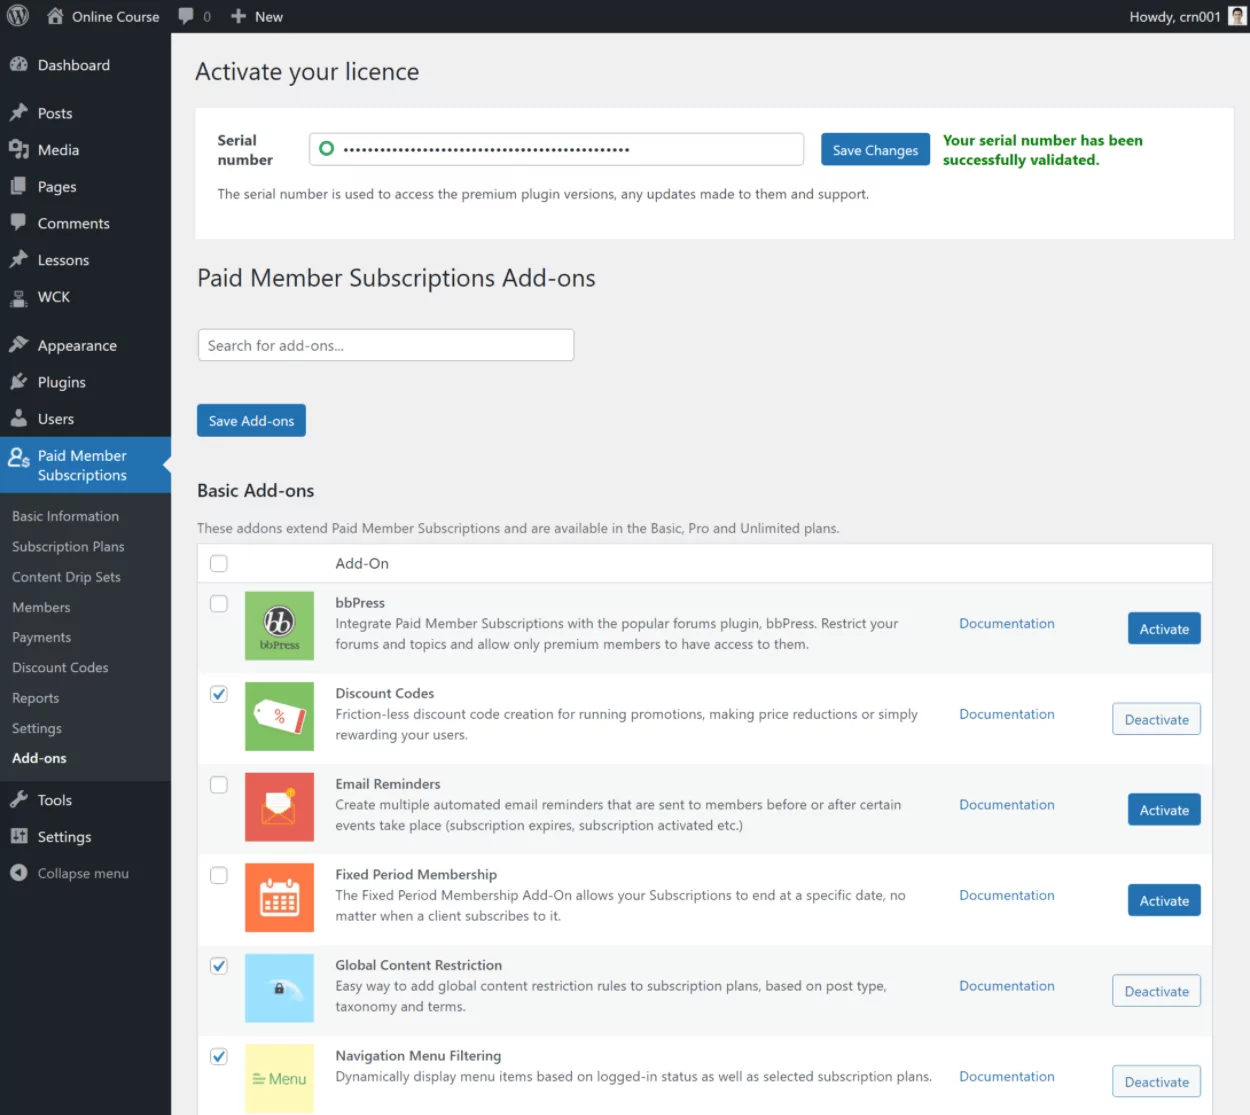Click the bbPress add-on thumbnail
Screen dimensions: 1250x1115
279,626
